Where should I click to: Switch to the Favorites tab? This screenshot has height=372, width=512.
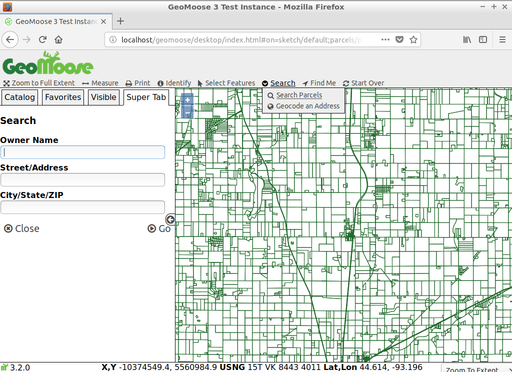coord(63,97)
